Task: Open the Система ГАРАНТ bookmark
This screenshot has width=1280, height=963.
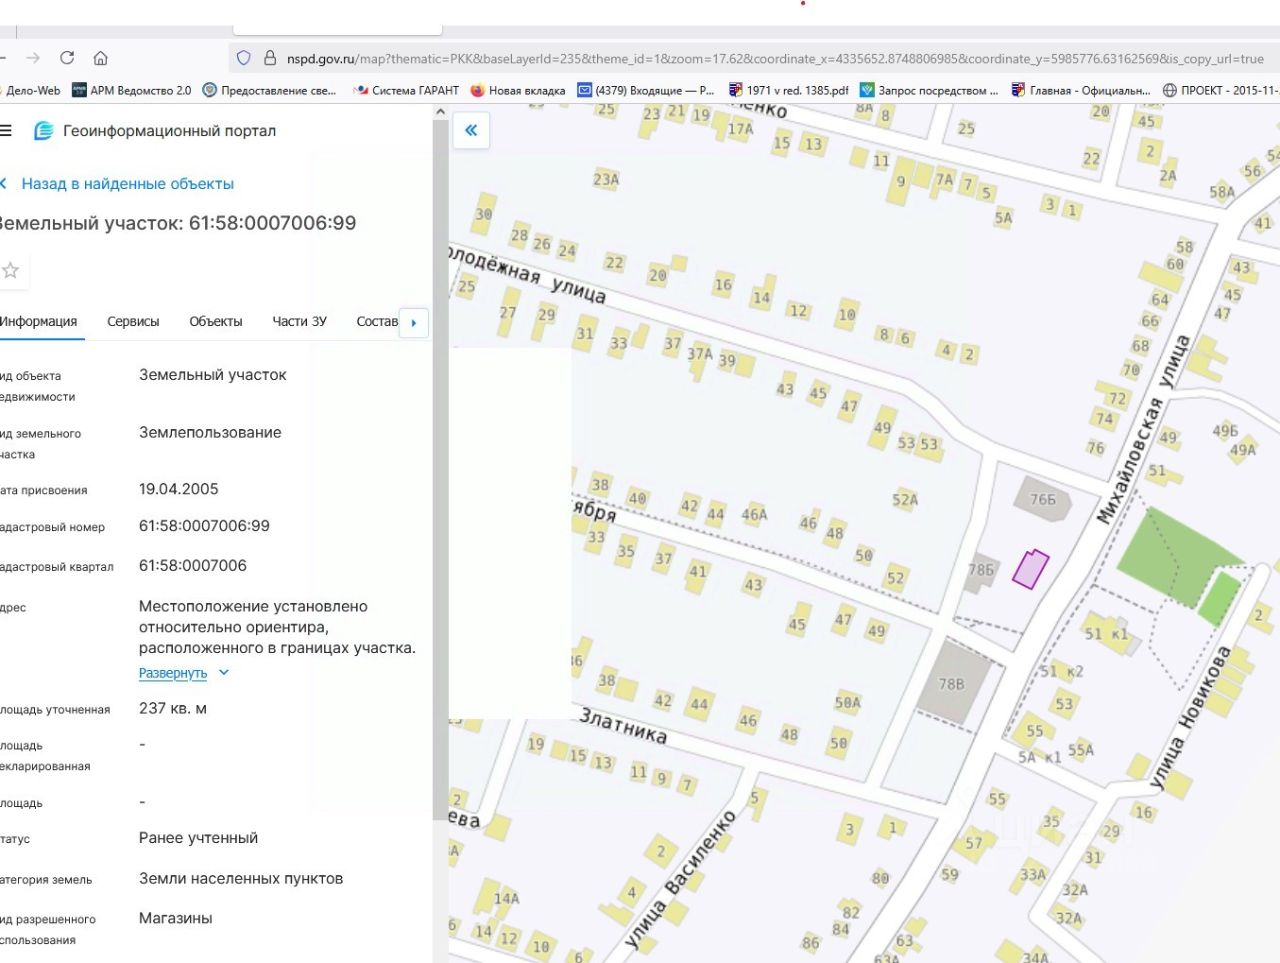Action: [x=406, y=90]
